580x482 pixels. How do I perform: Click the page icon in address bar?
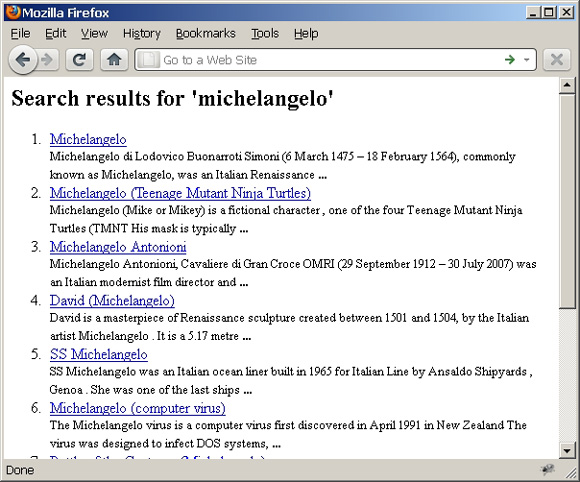coord(149,60)
